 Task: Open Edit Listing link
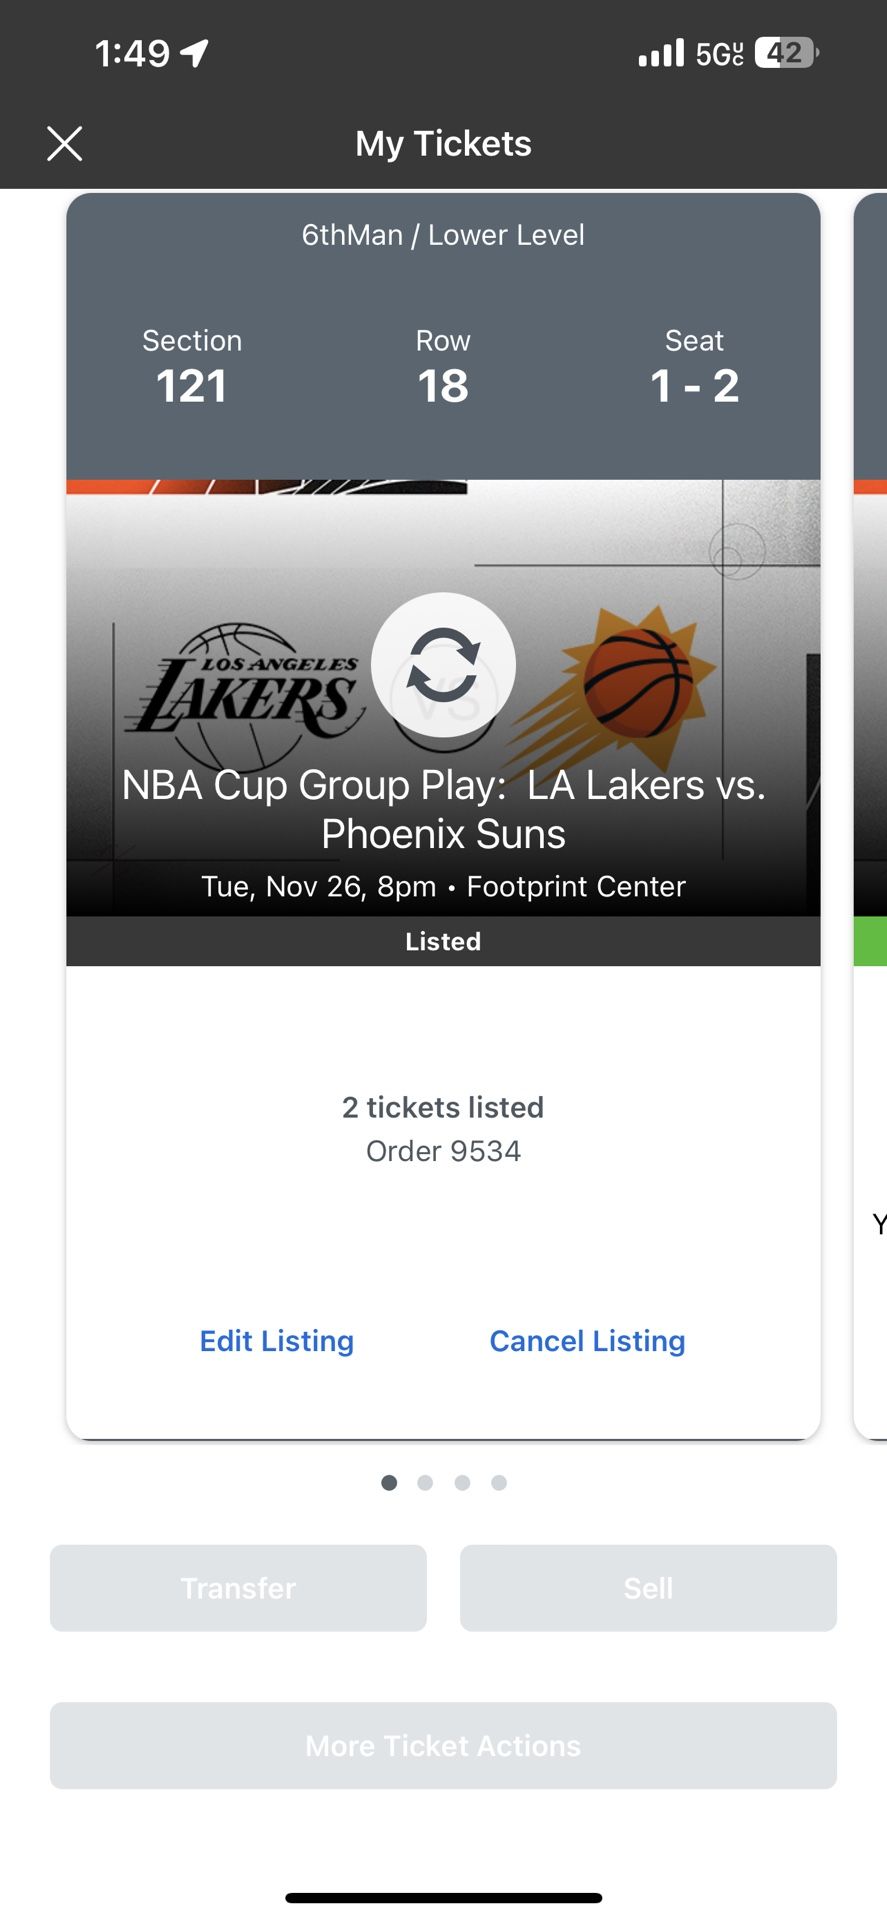277,1341
